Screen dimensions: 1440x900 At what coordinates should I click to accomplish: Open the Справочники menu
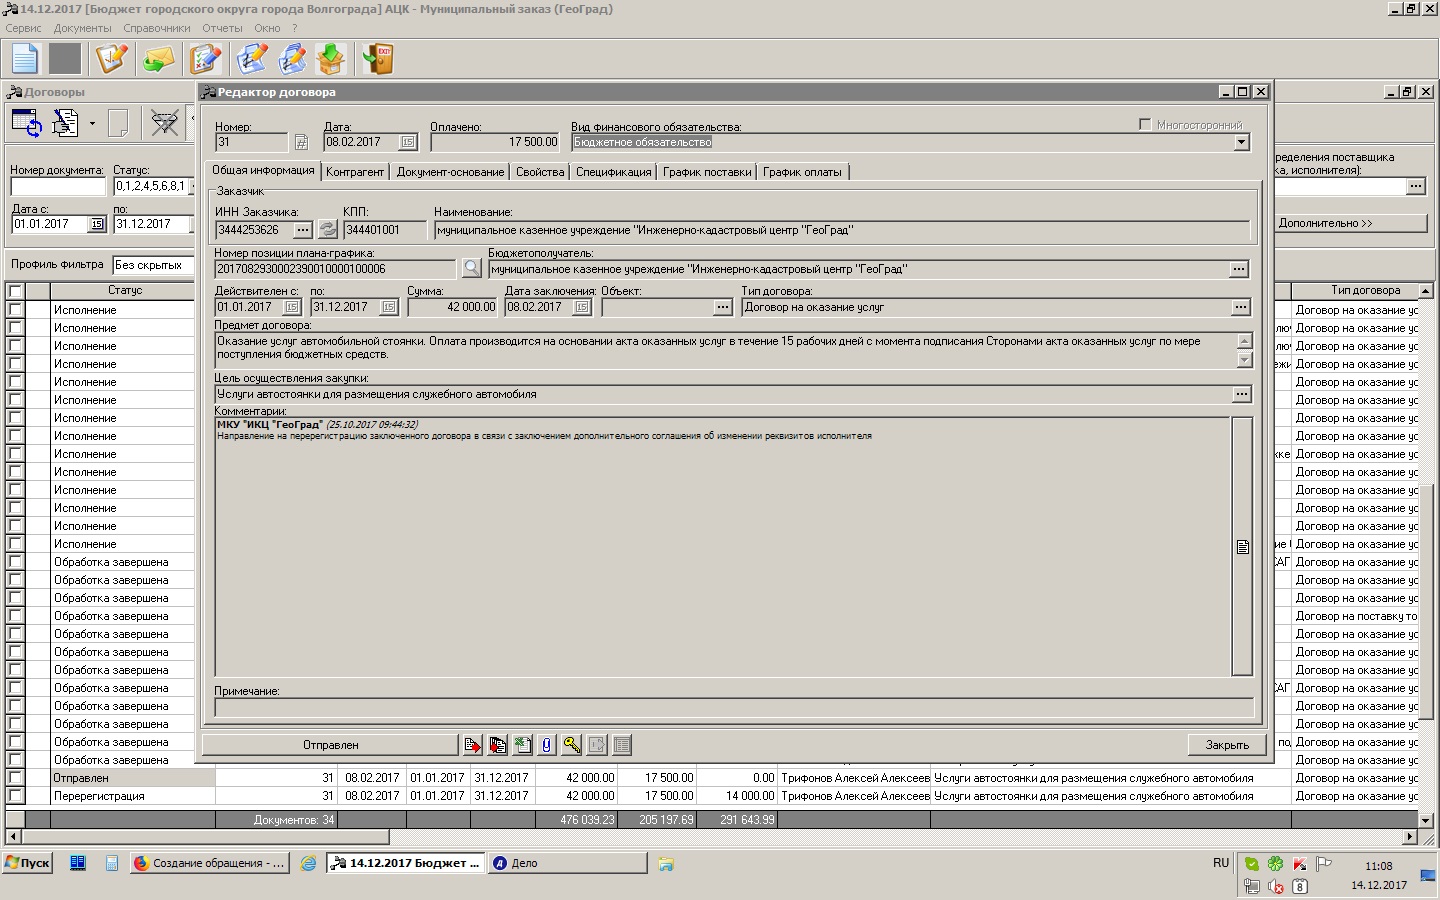(x=156, y=28)
